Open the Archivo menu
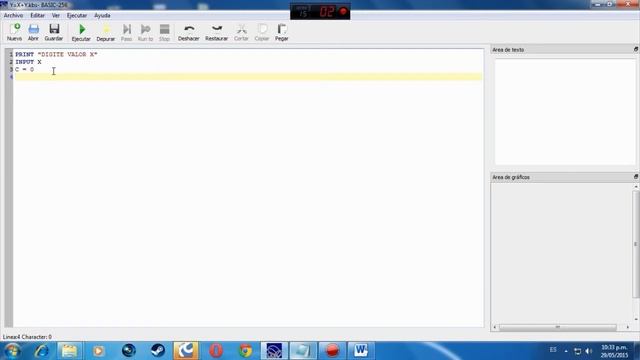This screenshot has width=640, height=360. pyautogui.click(x=13, y=16)
